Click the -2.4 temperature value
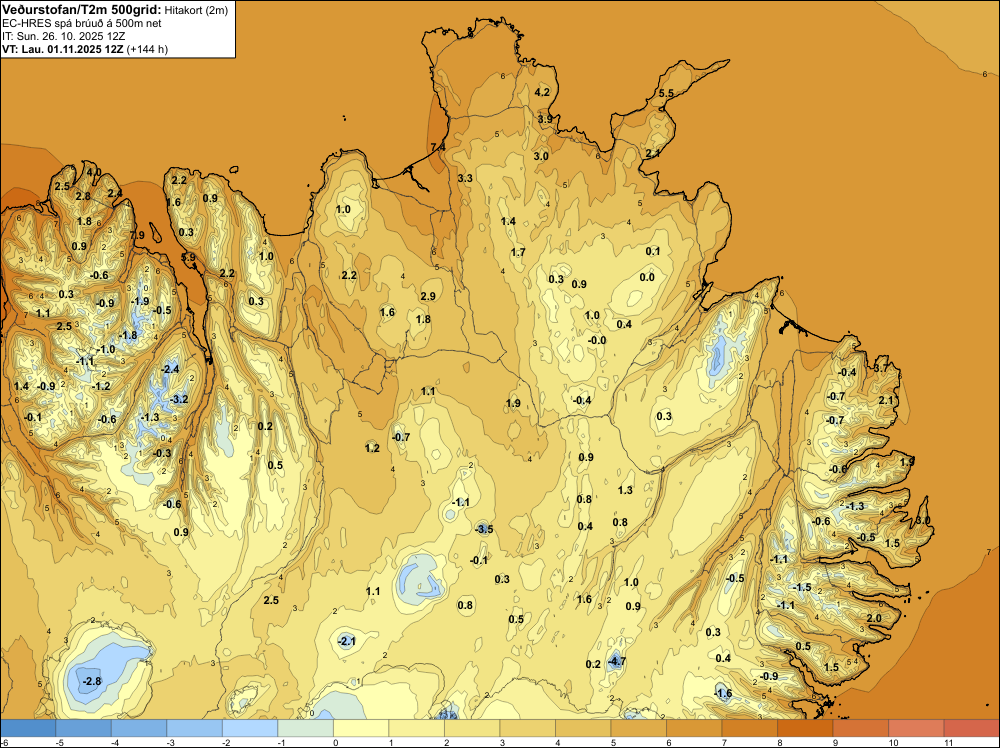Viewport: 1000px width, 748px height. (x=170, y=369)
